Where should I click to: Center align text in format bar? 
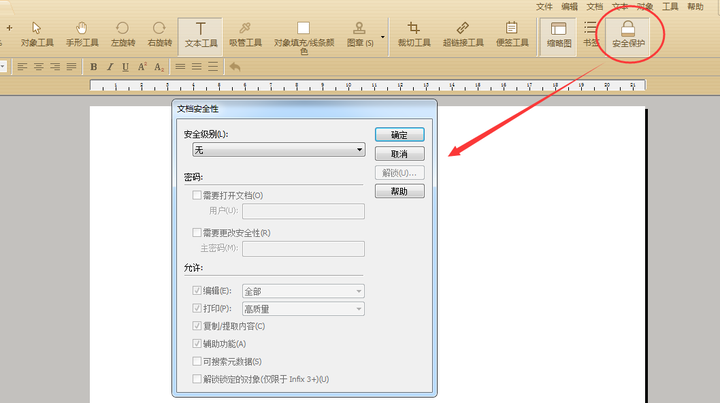39,67
